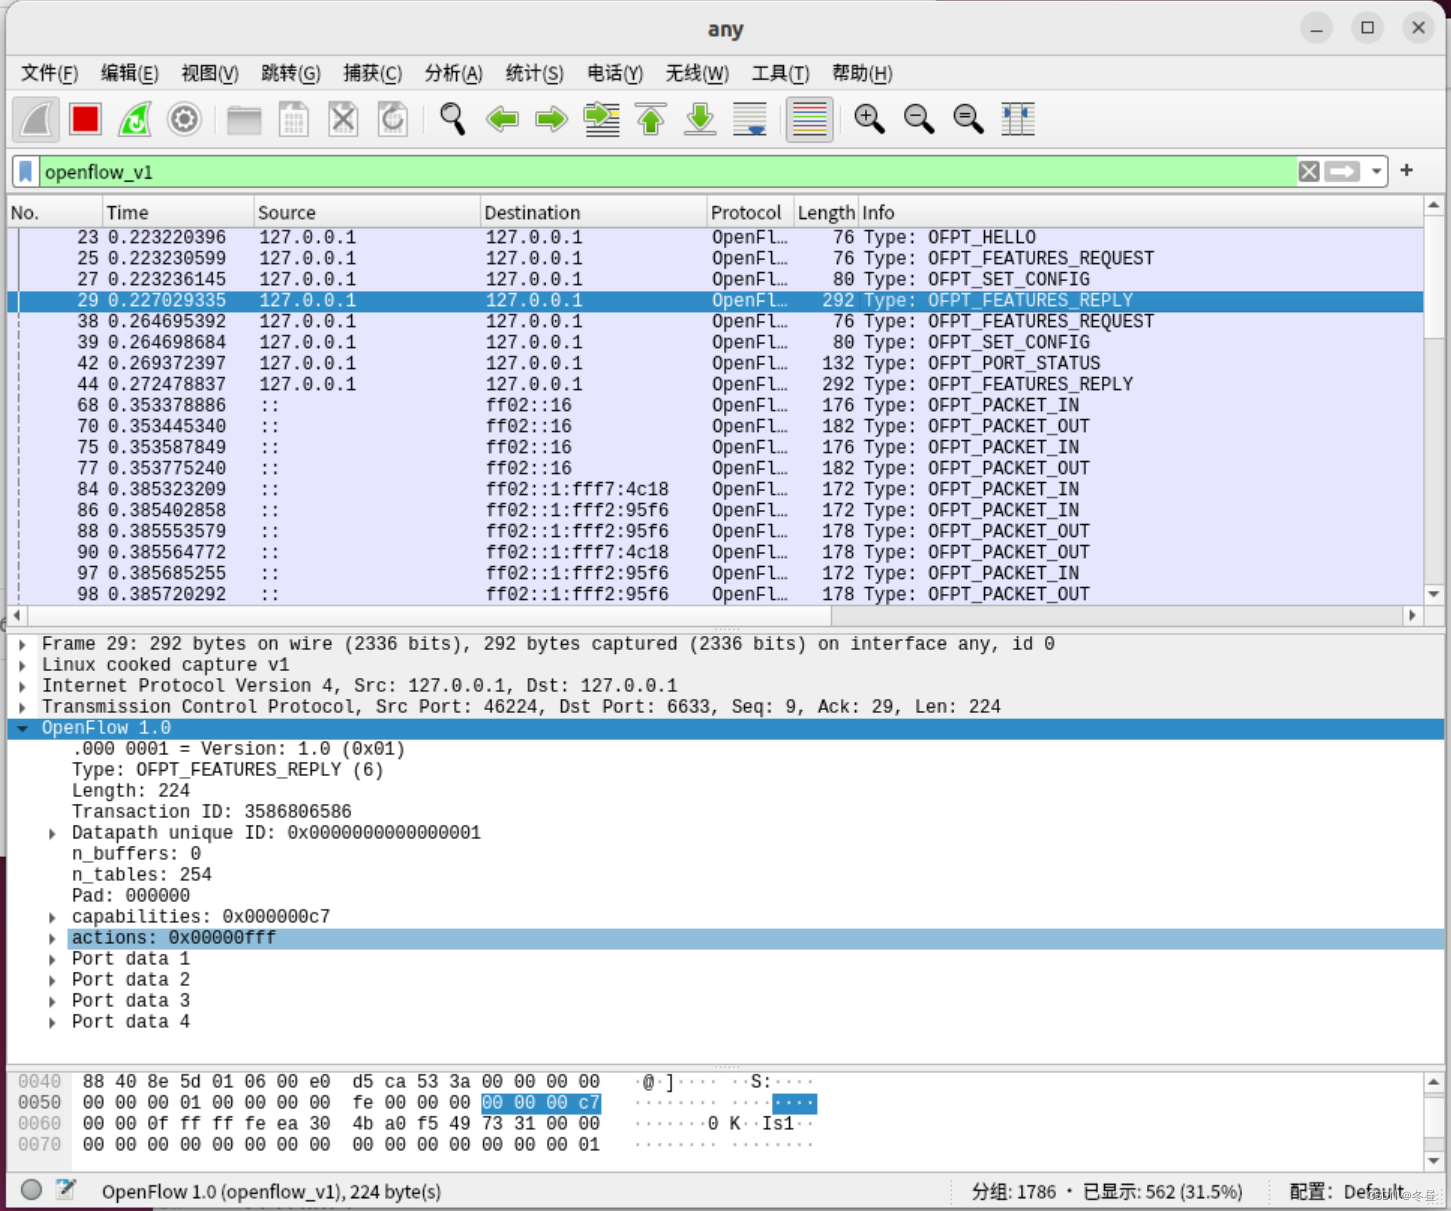Open the 视图(V) menu
This screenshot has width=1451, height=1211.
click(x=209, y=73)
